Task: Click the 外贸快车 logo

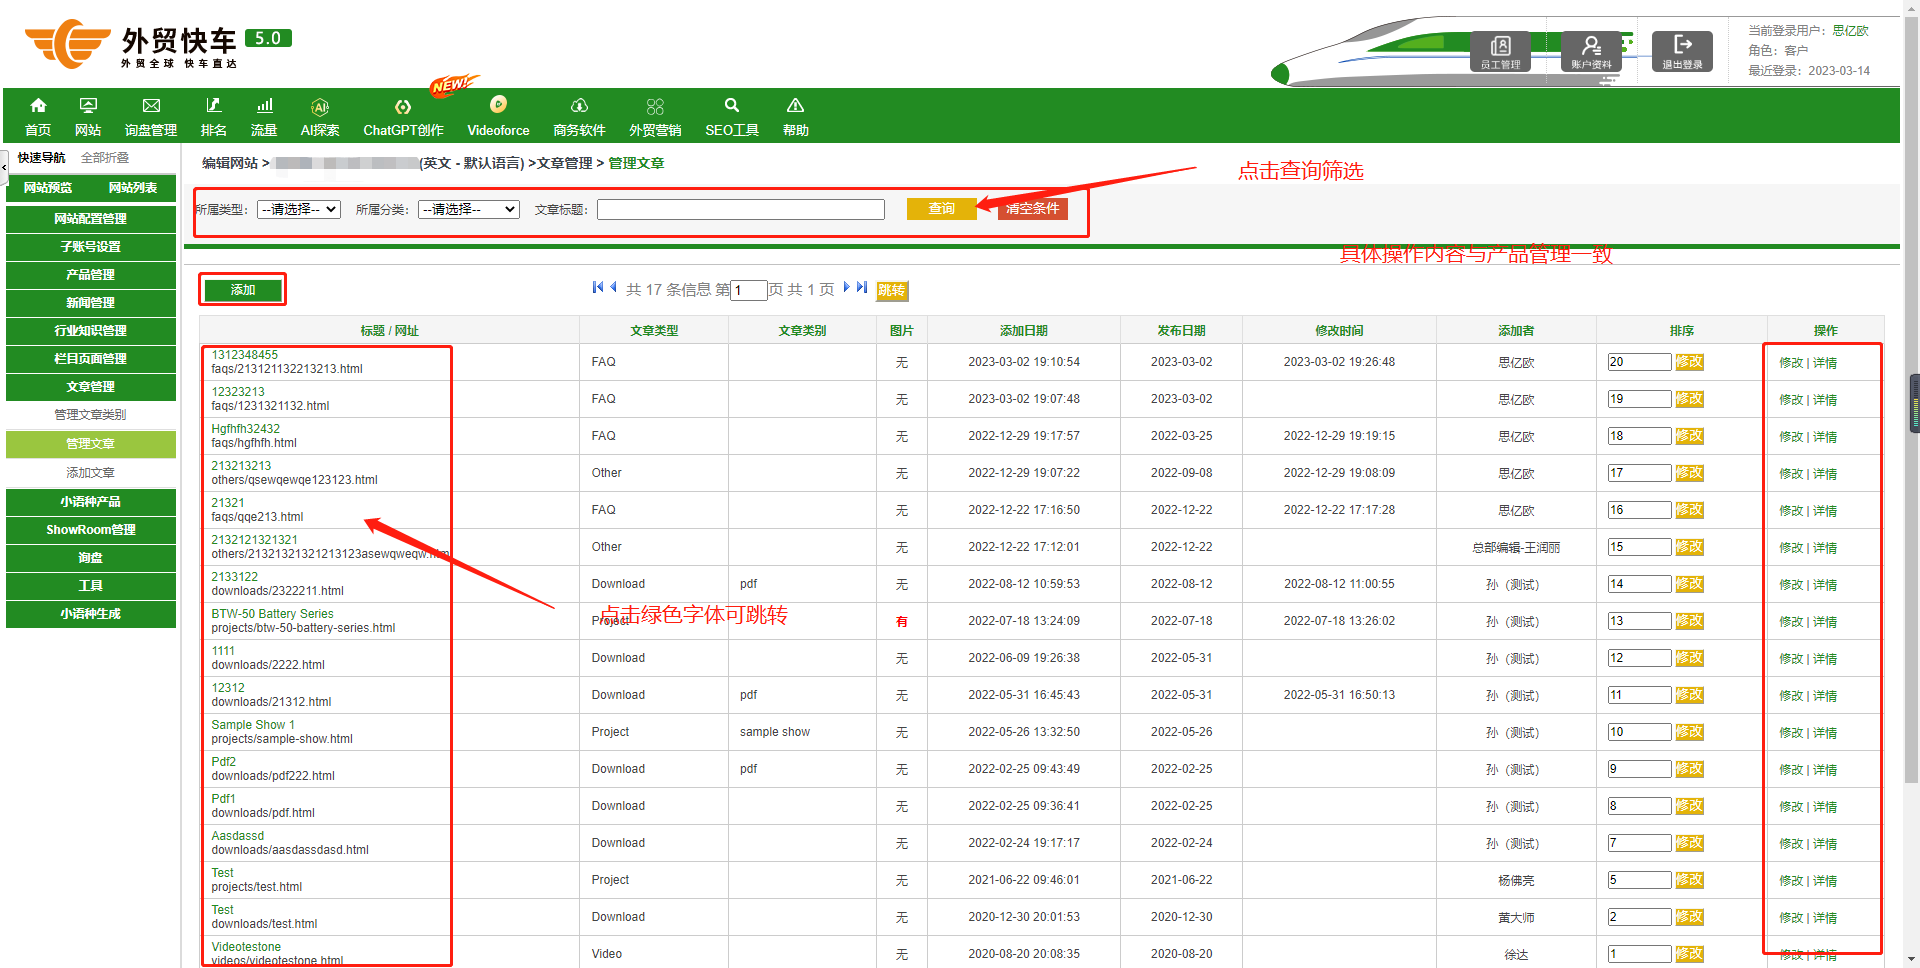Action: [157, 45]
